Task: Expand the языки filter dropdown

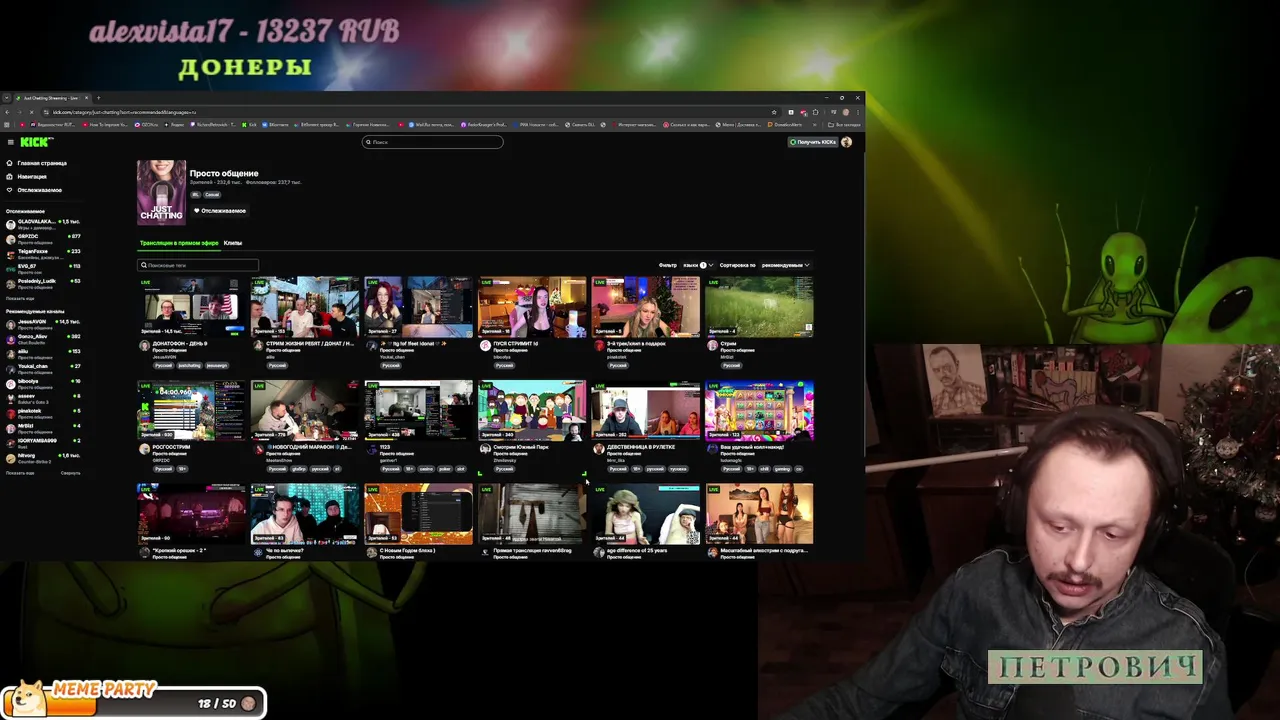Action: tap(696, 265)
